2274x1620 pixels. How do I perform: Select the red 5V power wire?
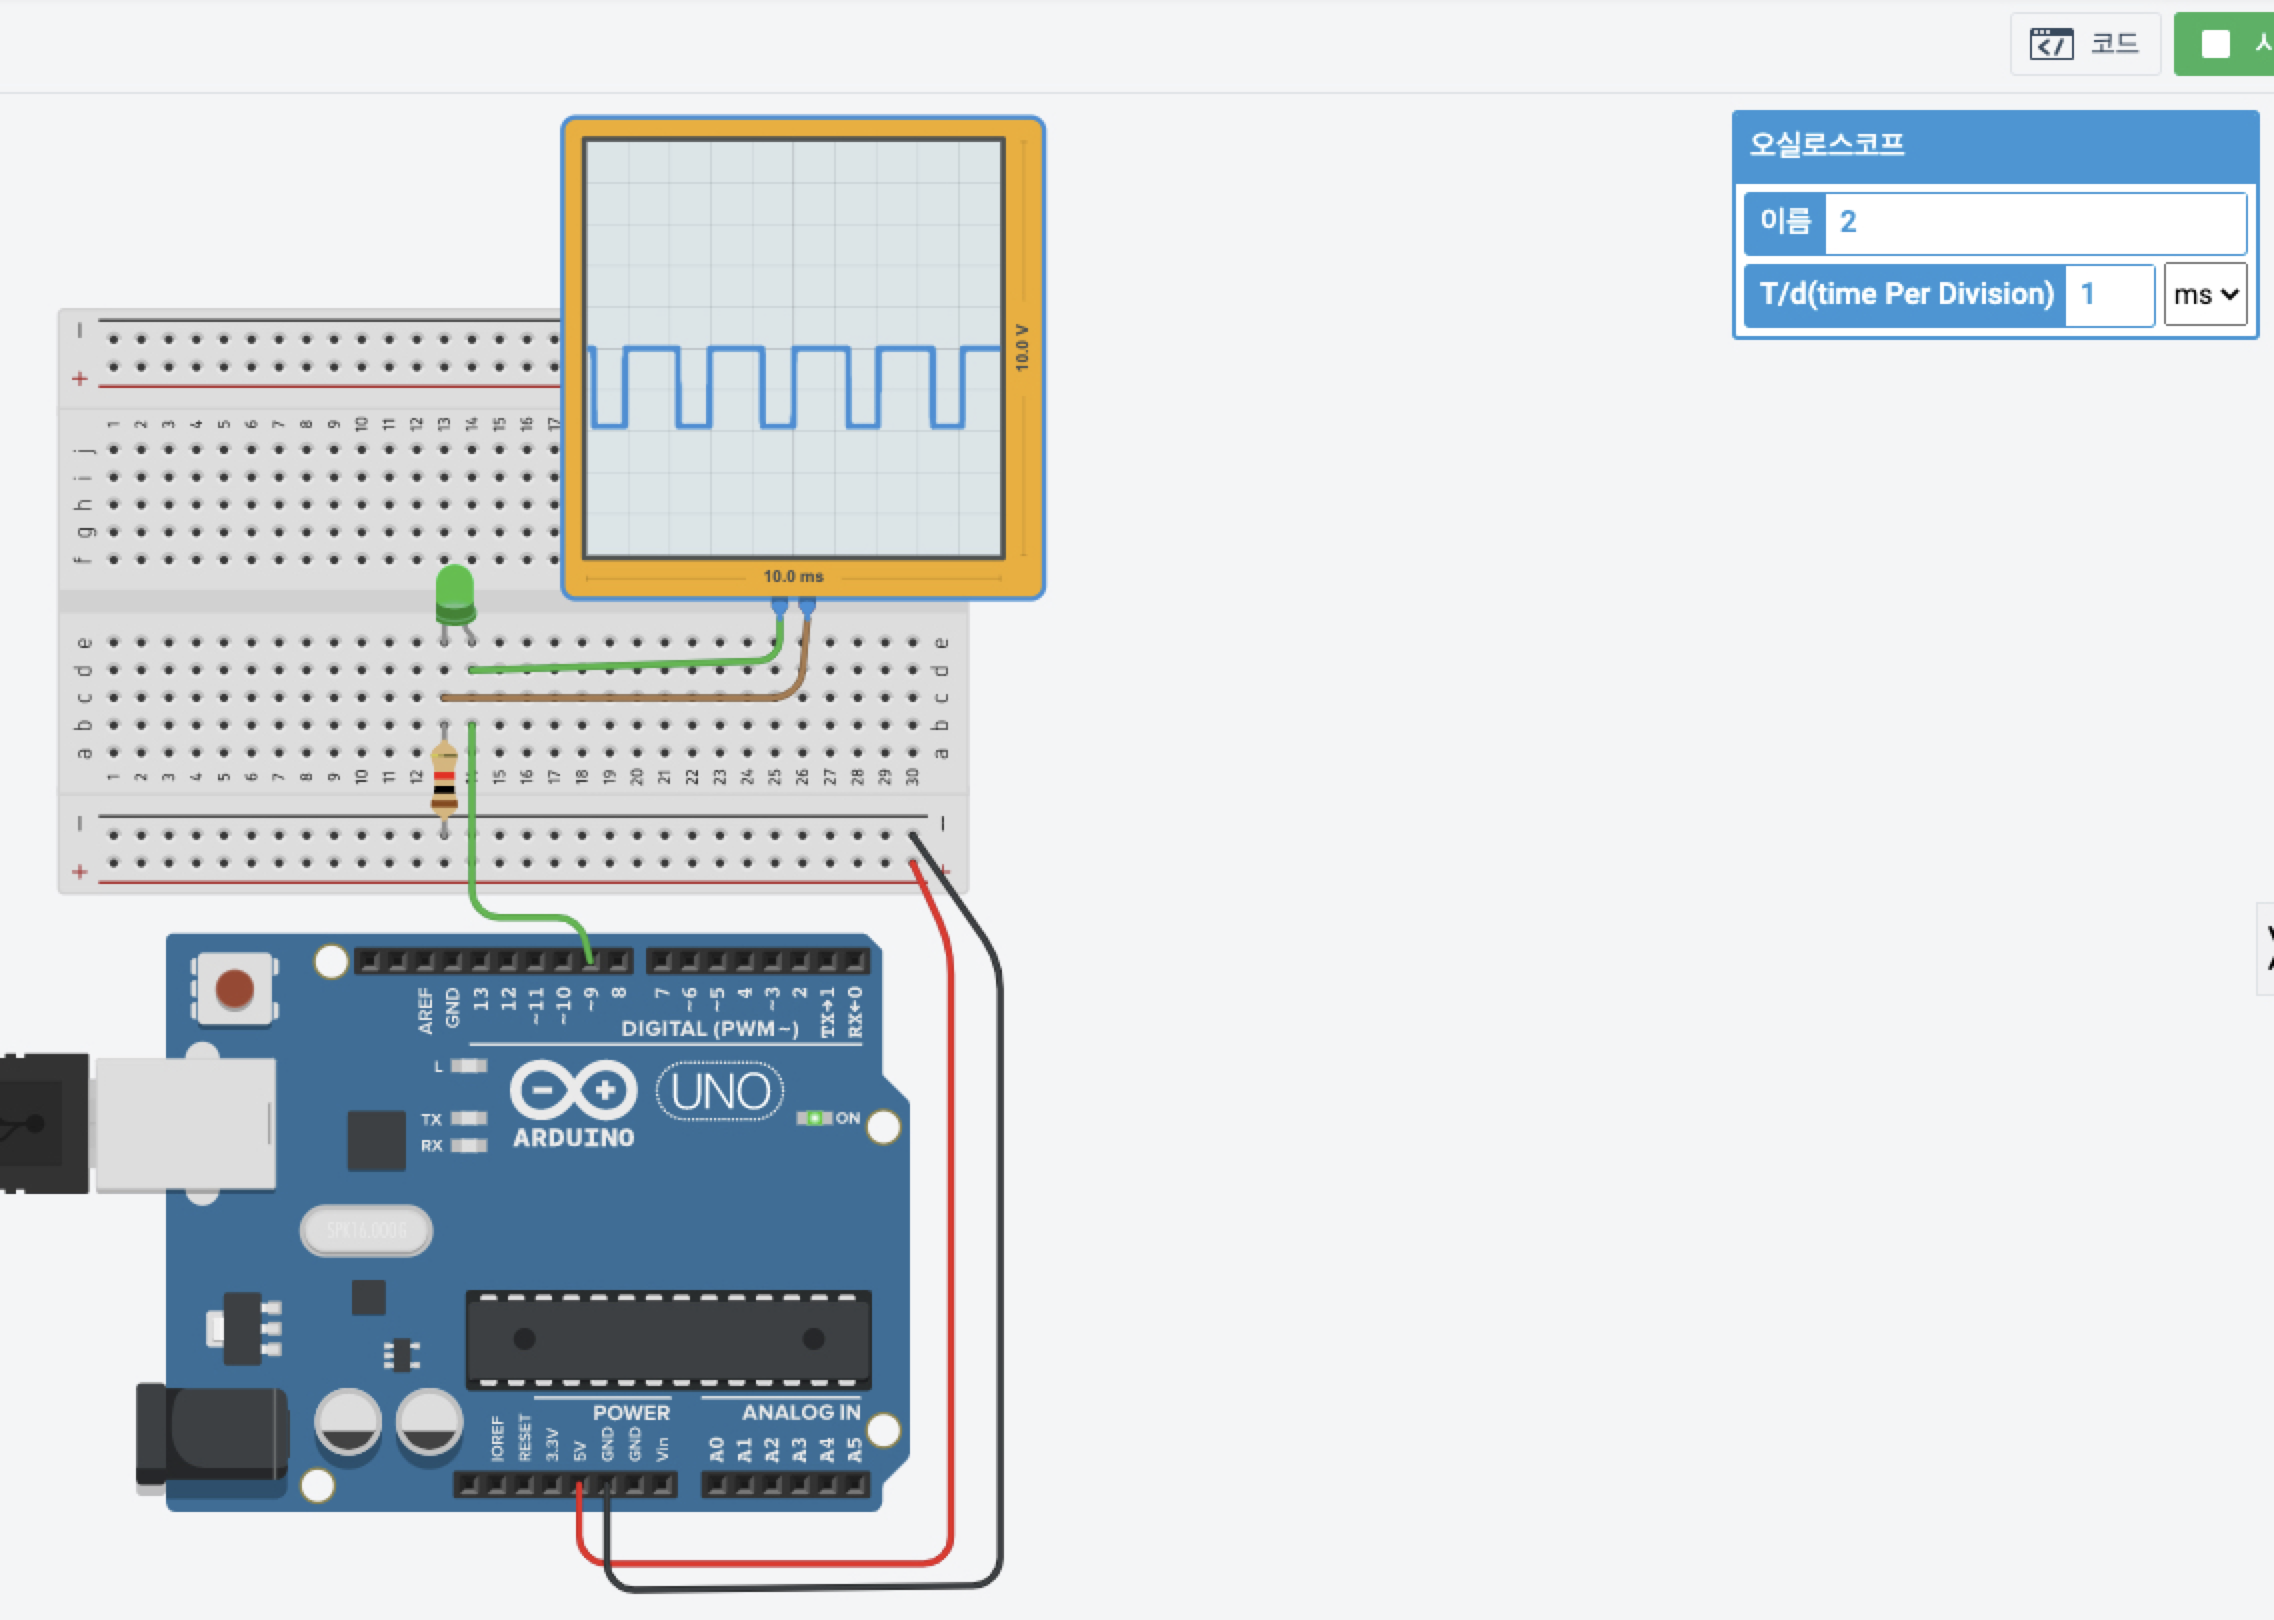point(949,1200)
